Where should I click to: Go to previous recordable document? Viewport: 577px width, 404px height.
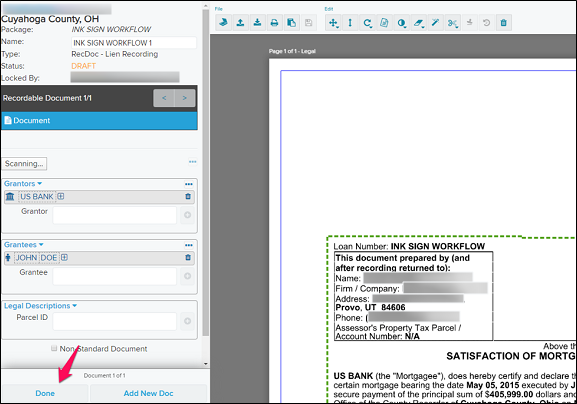click(x=164, y=98)
